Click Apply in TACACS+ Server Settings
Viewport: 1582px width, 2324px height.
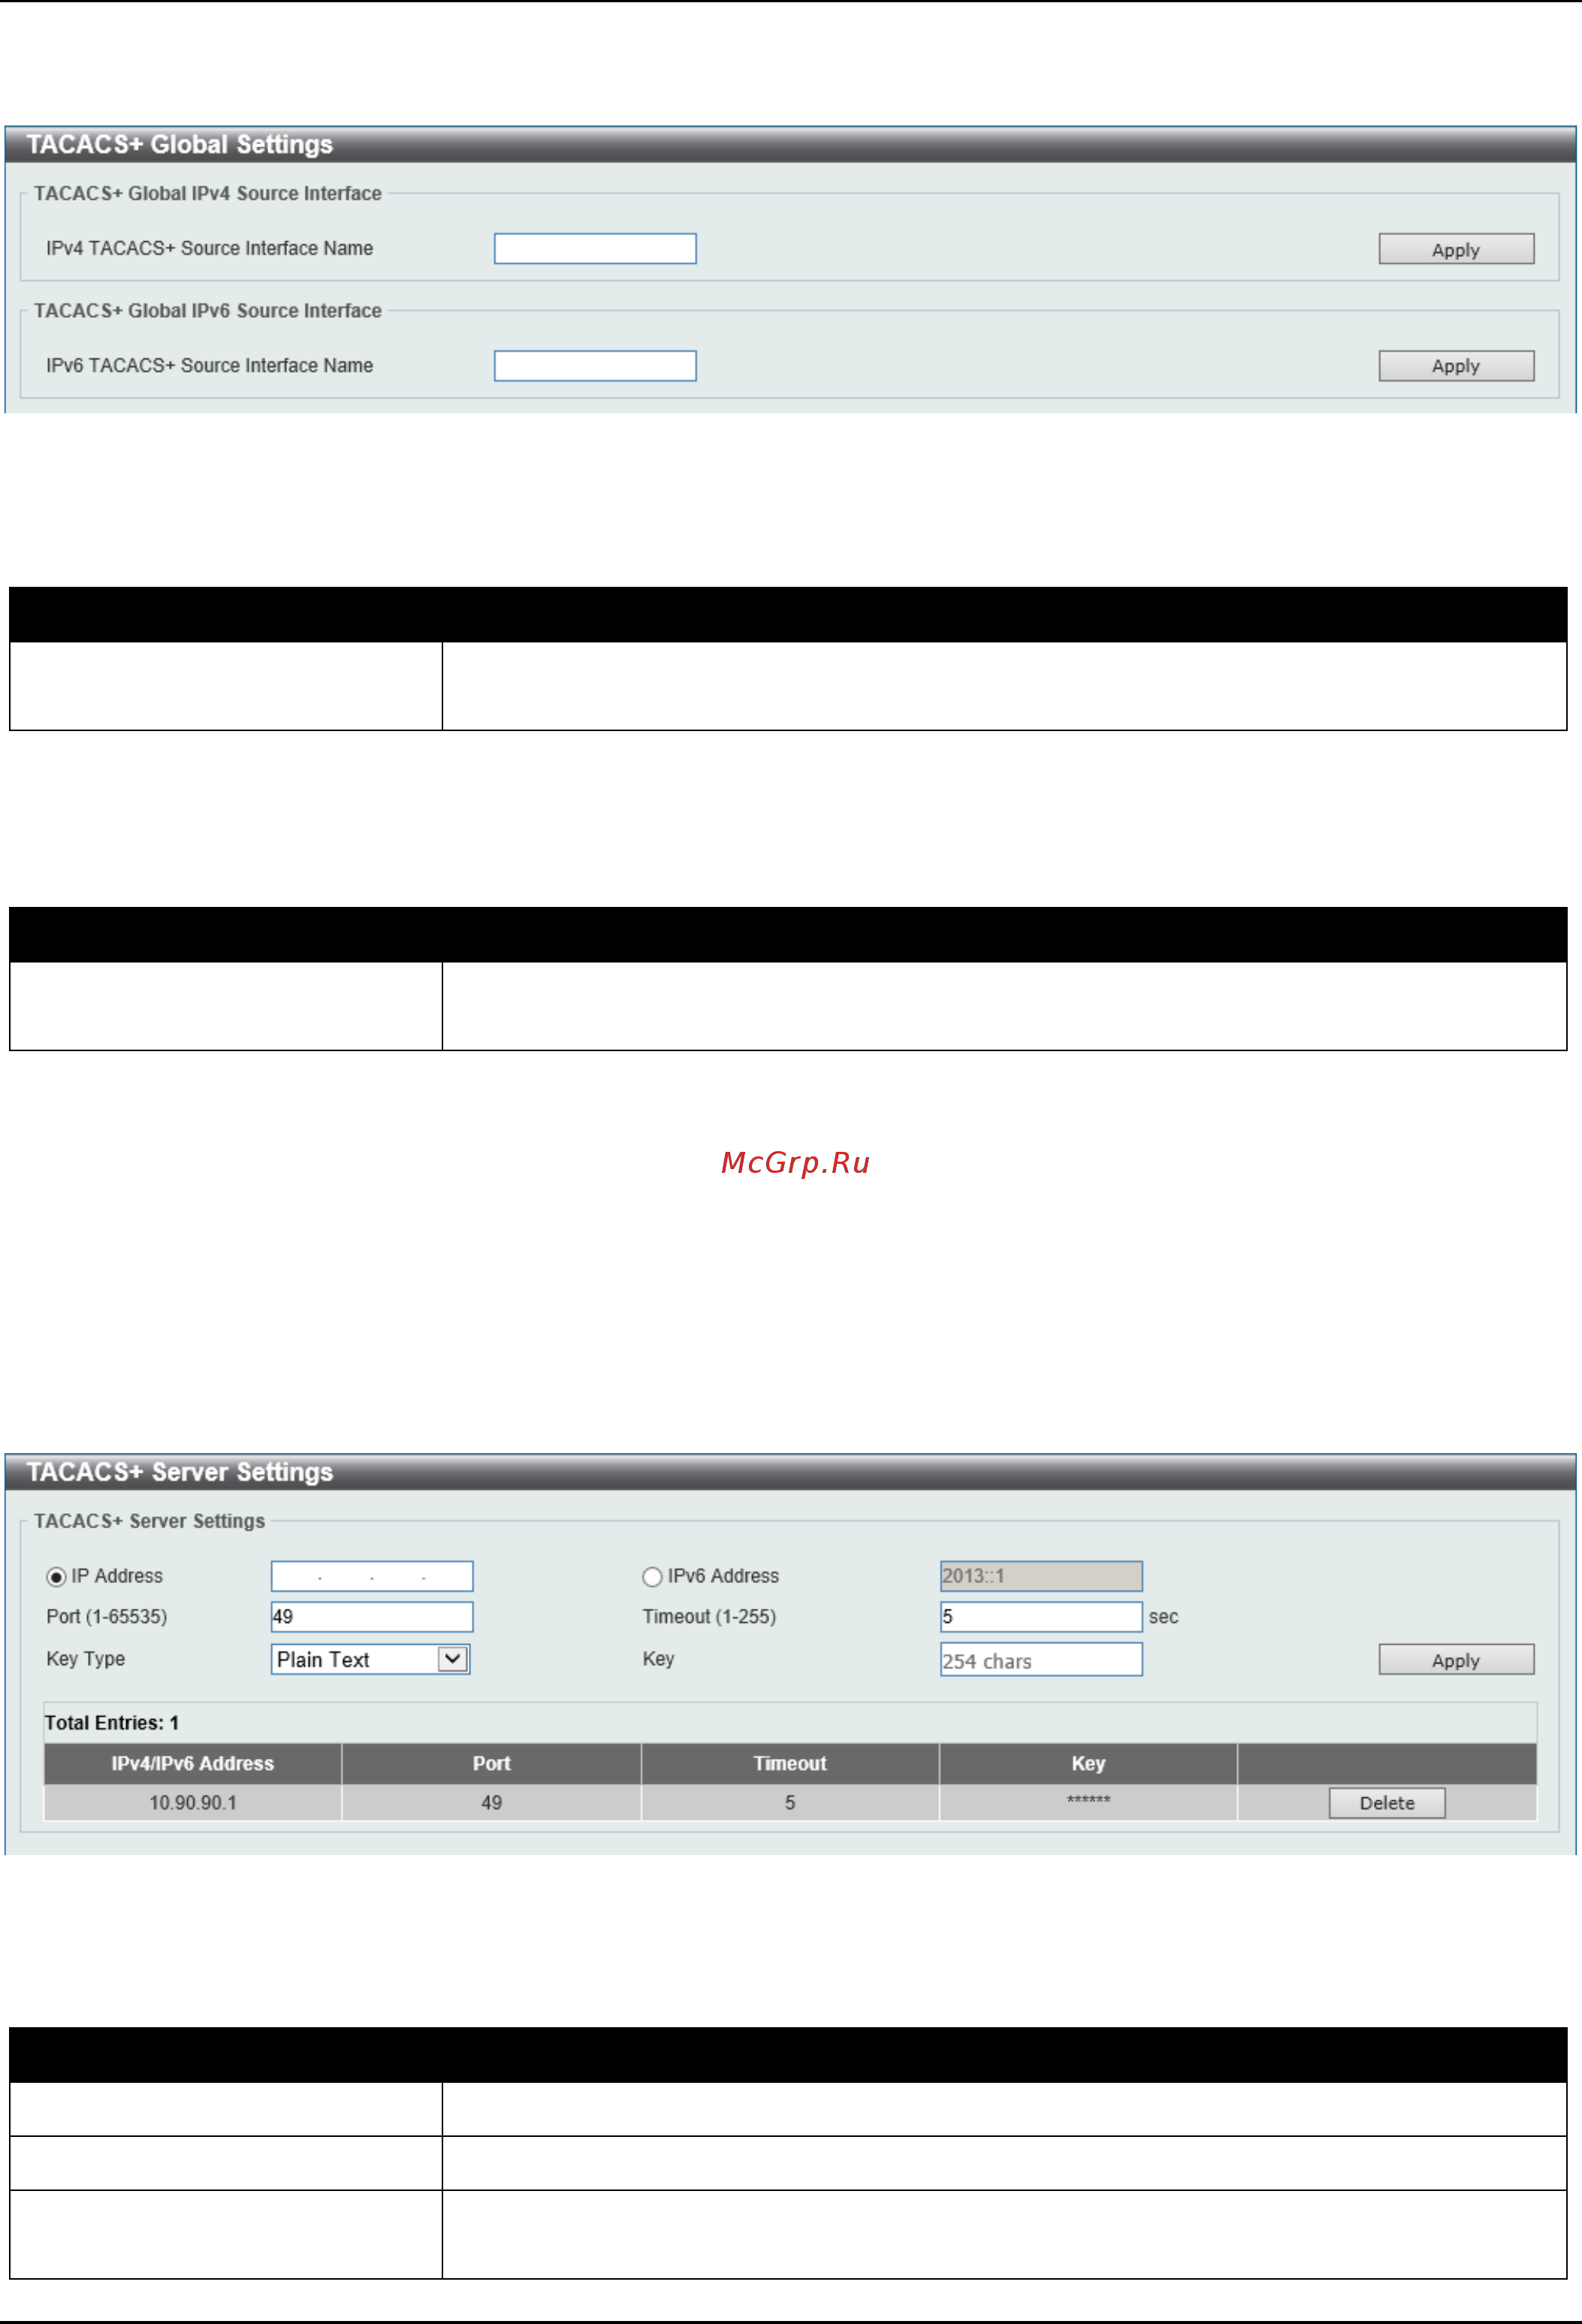point(1456,1660)
